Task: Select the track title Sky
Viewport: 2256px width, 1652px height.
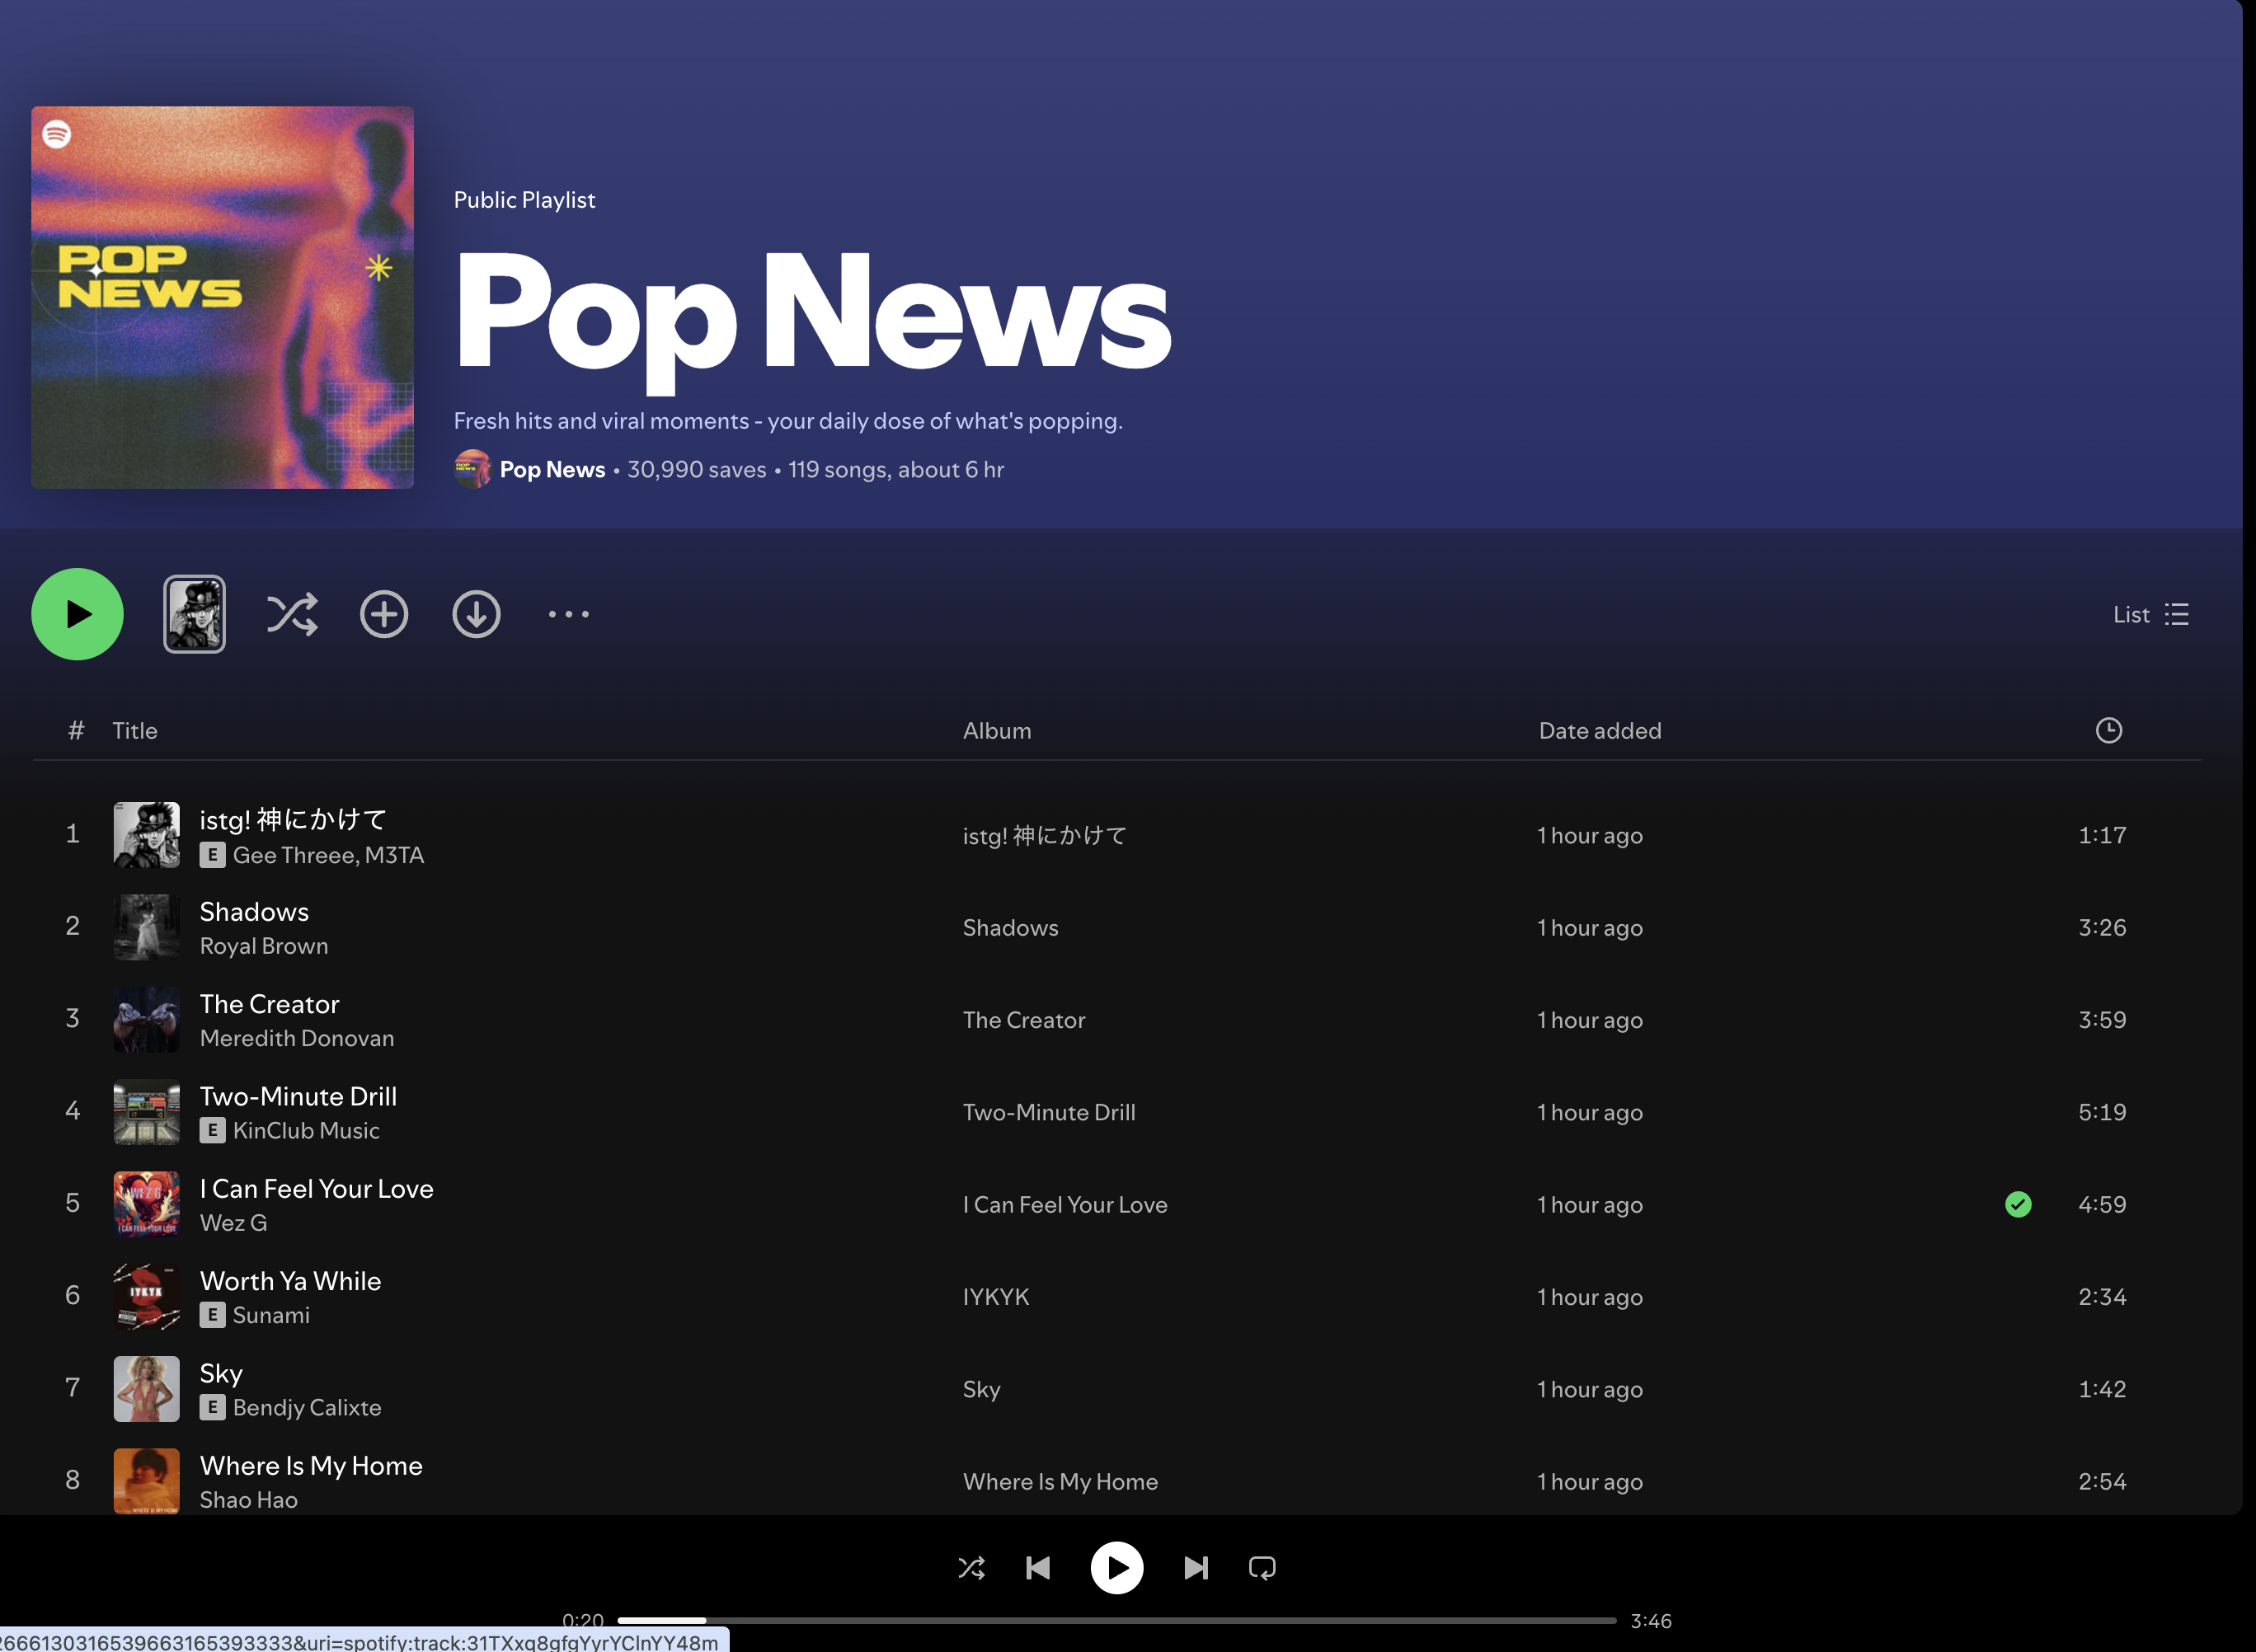Action: pyautogui.click(x=221, y=1373)
